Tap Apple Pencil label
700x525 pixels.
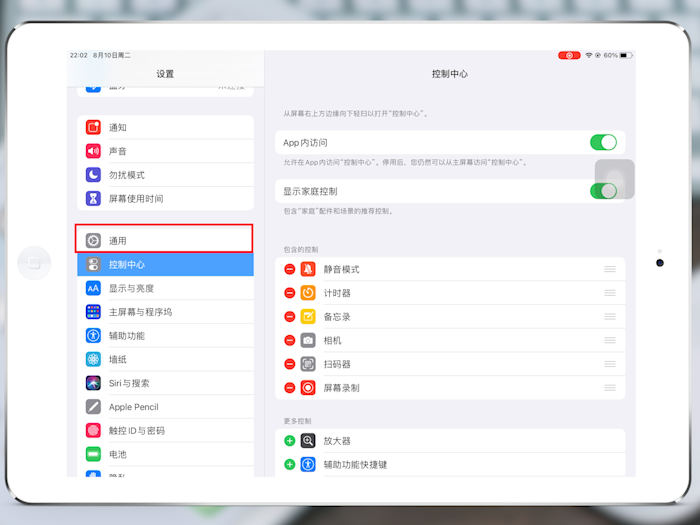click(133, 407)
